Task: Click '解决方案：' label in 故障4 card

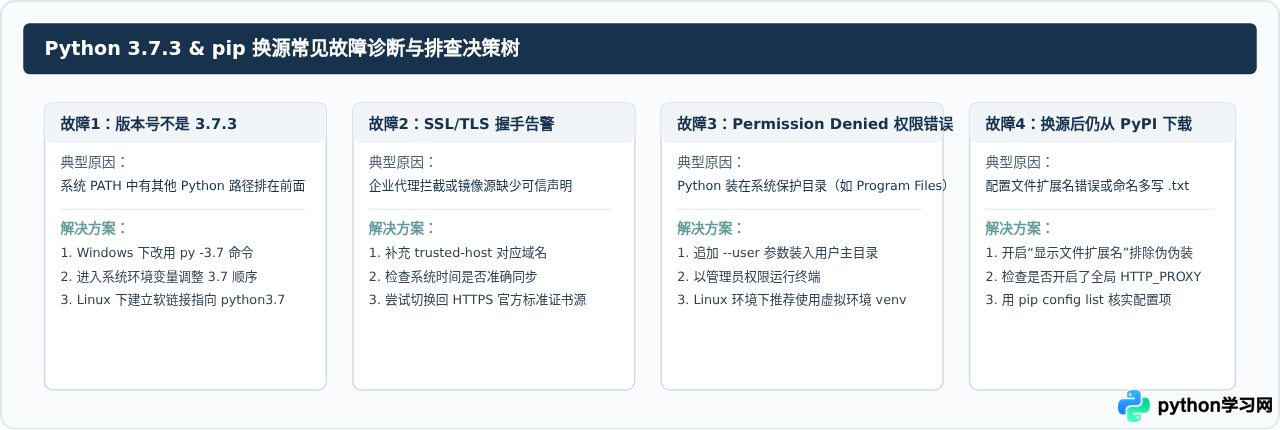Action: [x=1018, y=229]
